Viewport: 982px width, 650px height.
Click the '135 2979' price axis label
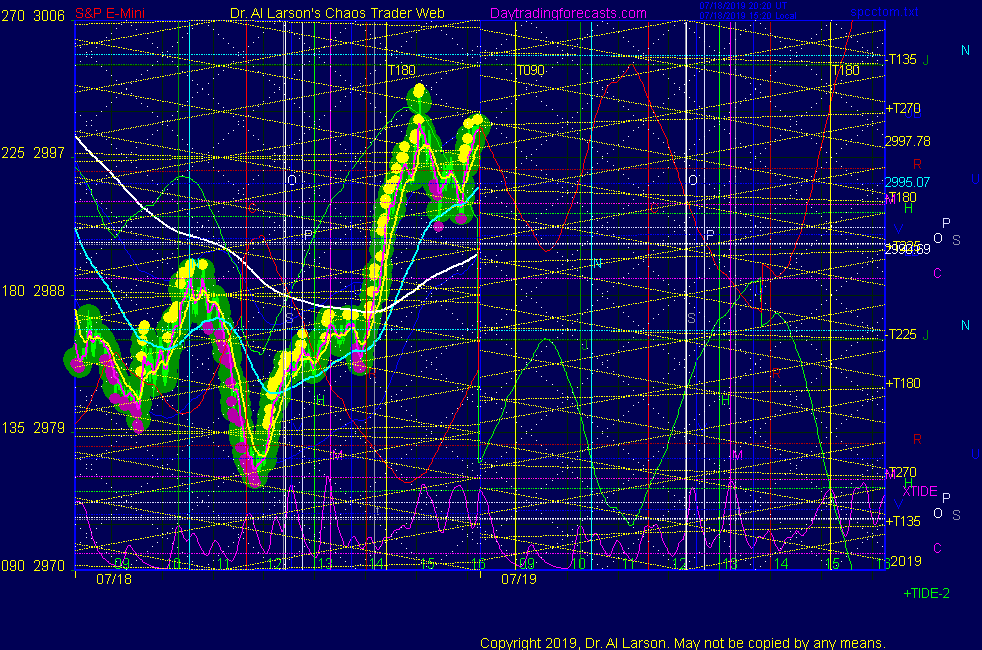[x=33, y=428]
